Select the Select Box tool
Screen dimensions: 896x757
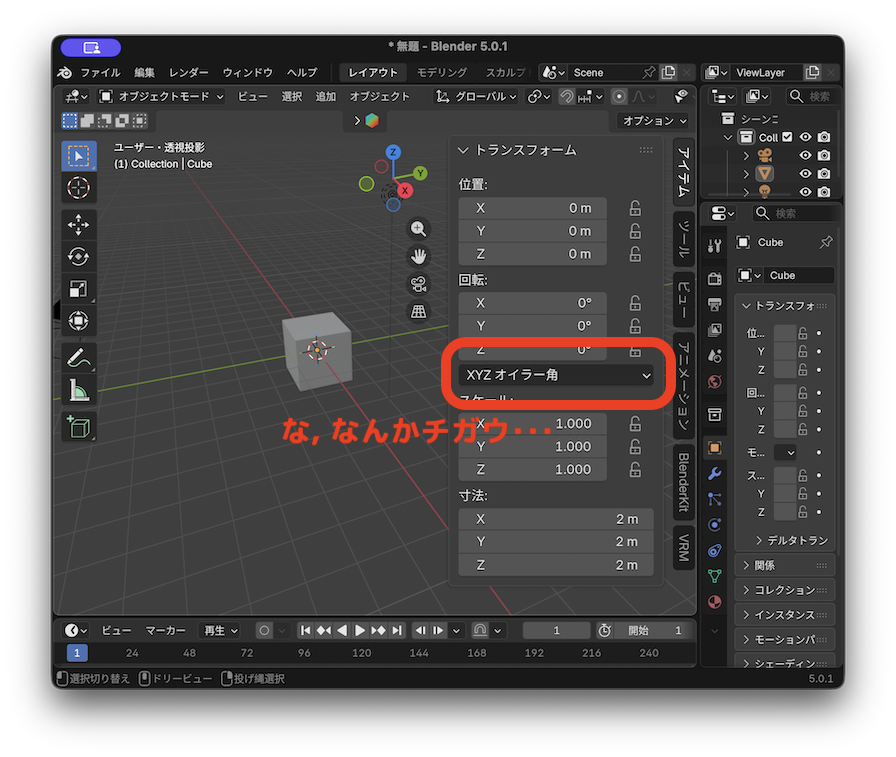pos(78,156)
